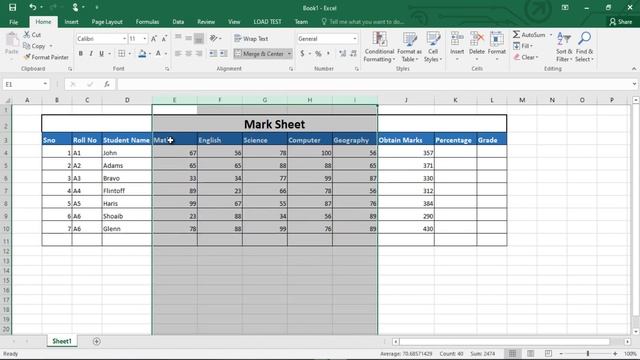Click the Insert Function fx icon

tap(107, 84)
